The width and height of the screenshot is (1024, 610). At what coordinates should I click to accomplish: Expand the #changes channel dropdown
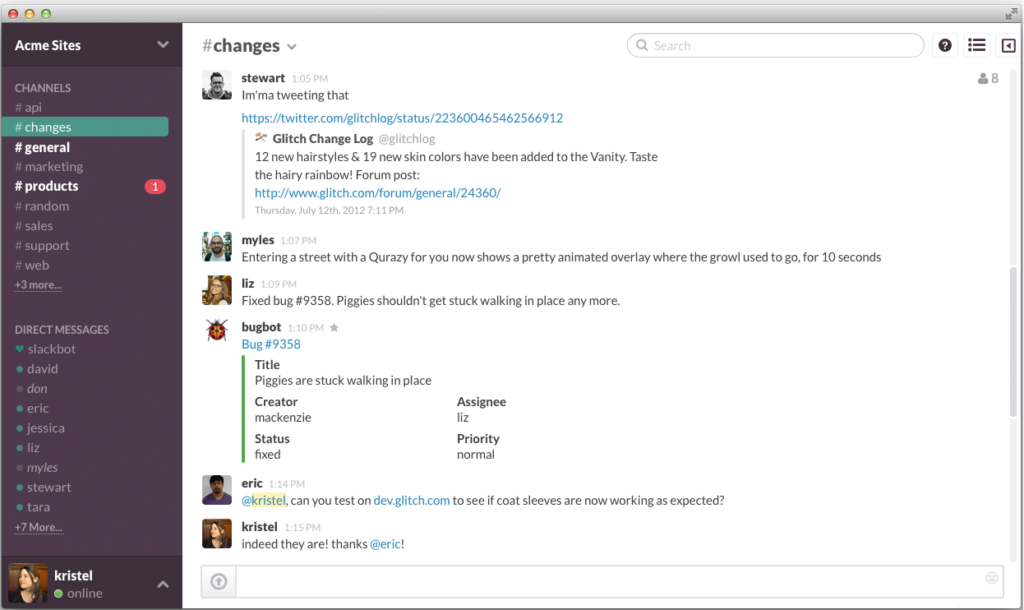pyautogui.click(x=292, y=46)
